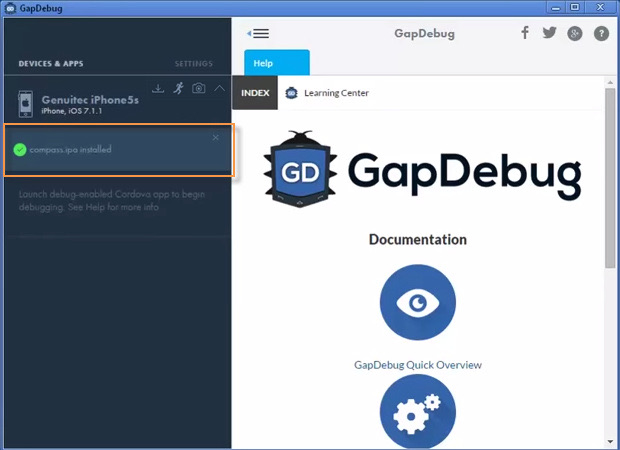
Task: Click the install app download icon
Action: pos(158,88)
